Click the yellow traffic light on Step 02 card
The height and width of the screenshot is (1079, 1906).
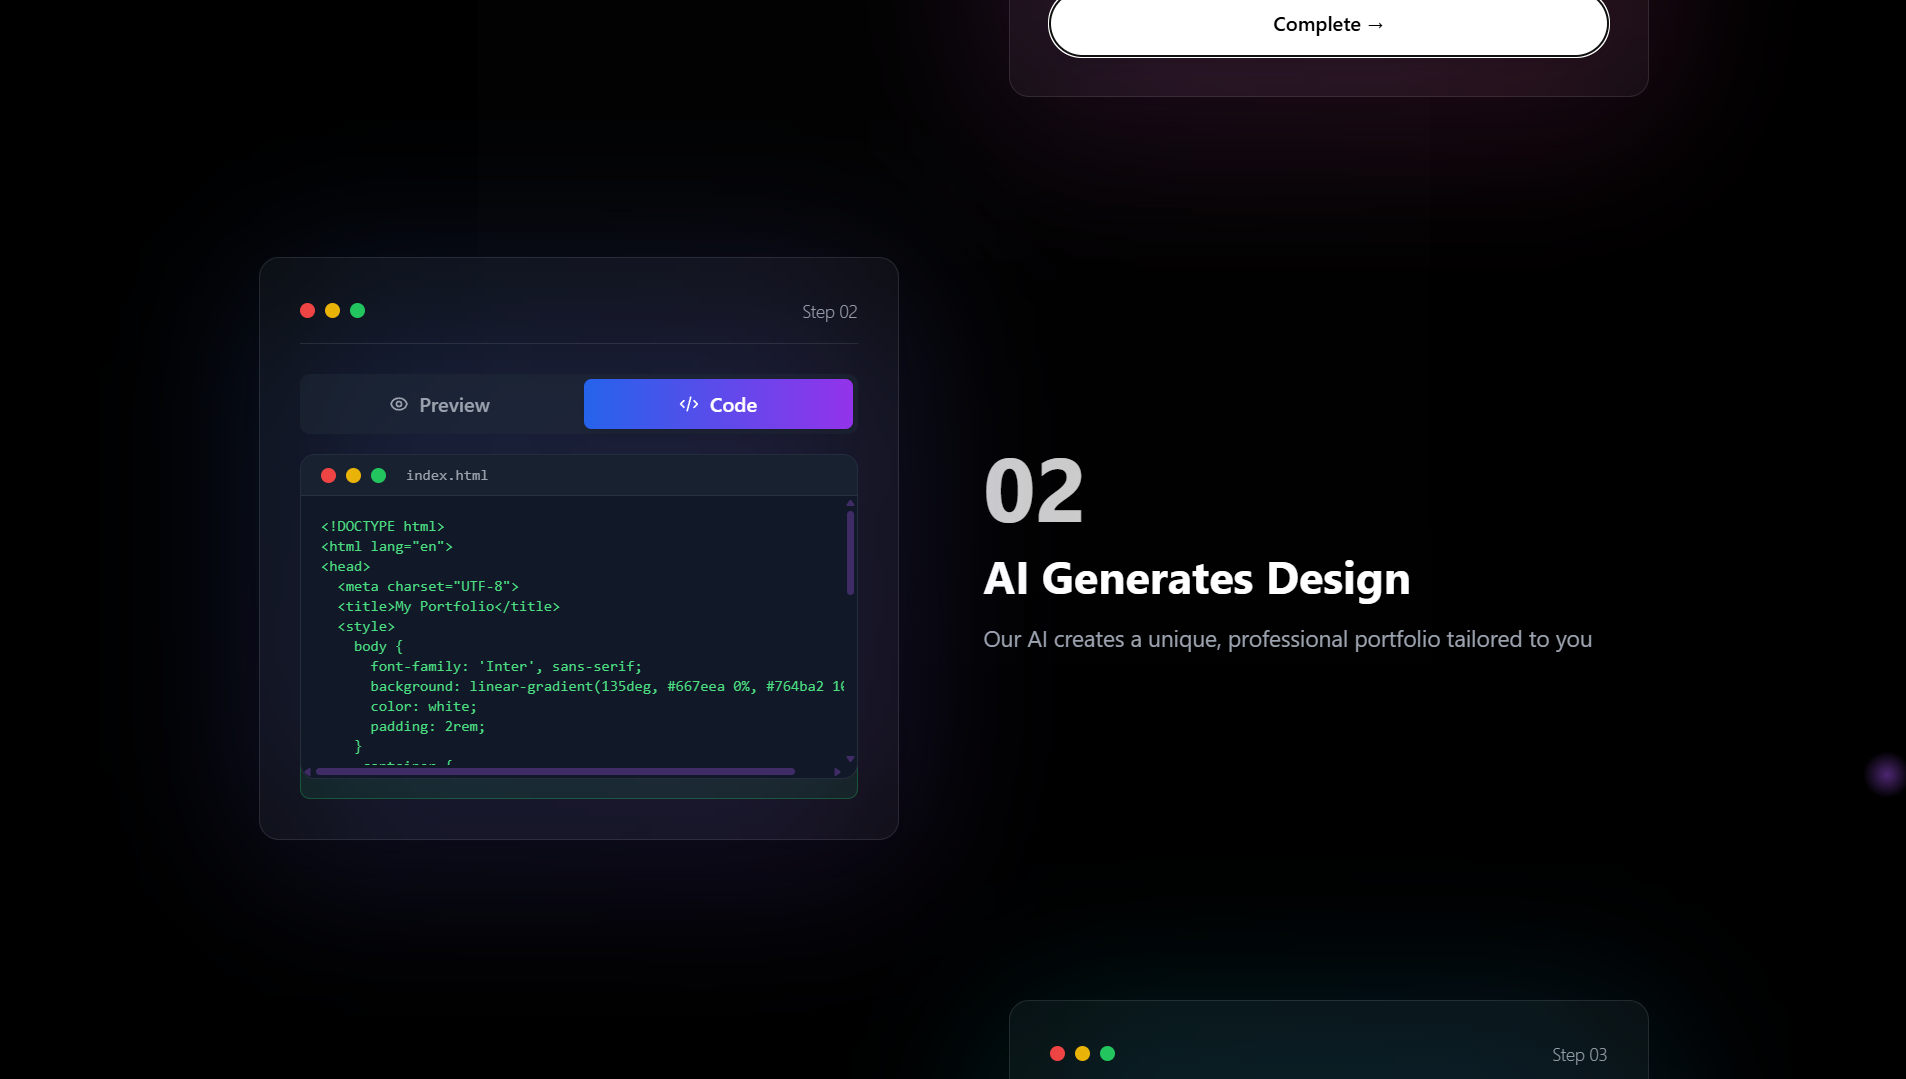coord(332,310)
